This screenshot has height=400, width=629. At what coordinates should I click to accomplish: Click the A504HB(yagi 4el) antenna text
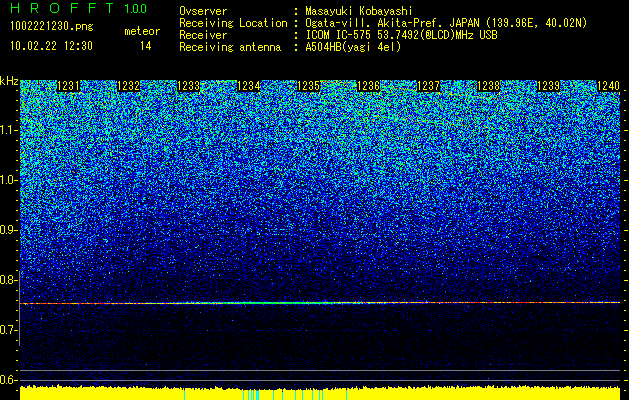(353, 47)
